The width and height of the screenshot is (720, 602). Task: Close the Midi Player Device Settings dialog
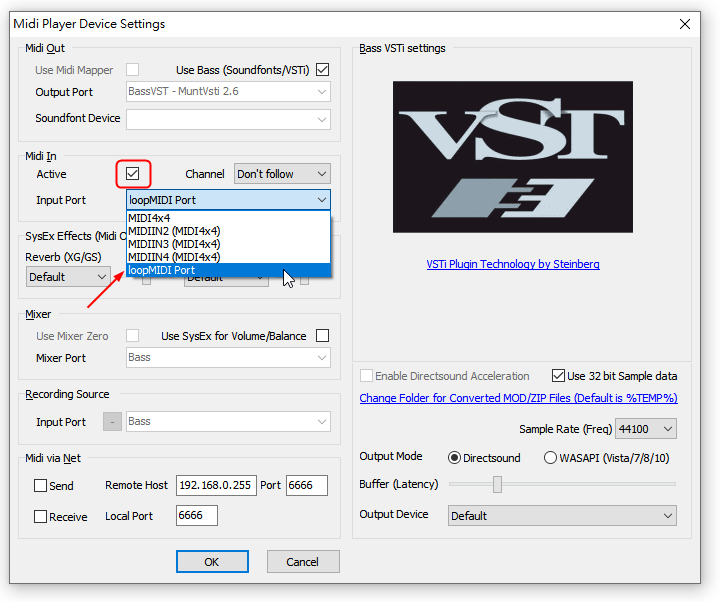click(685, 24)
